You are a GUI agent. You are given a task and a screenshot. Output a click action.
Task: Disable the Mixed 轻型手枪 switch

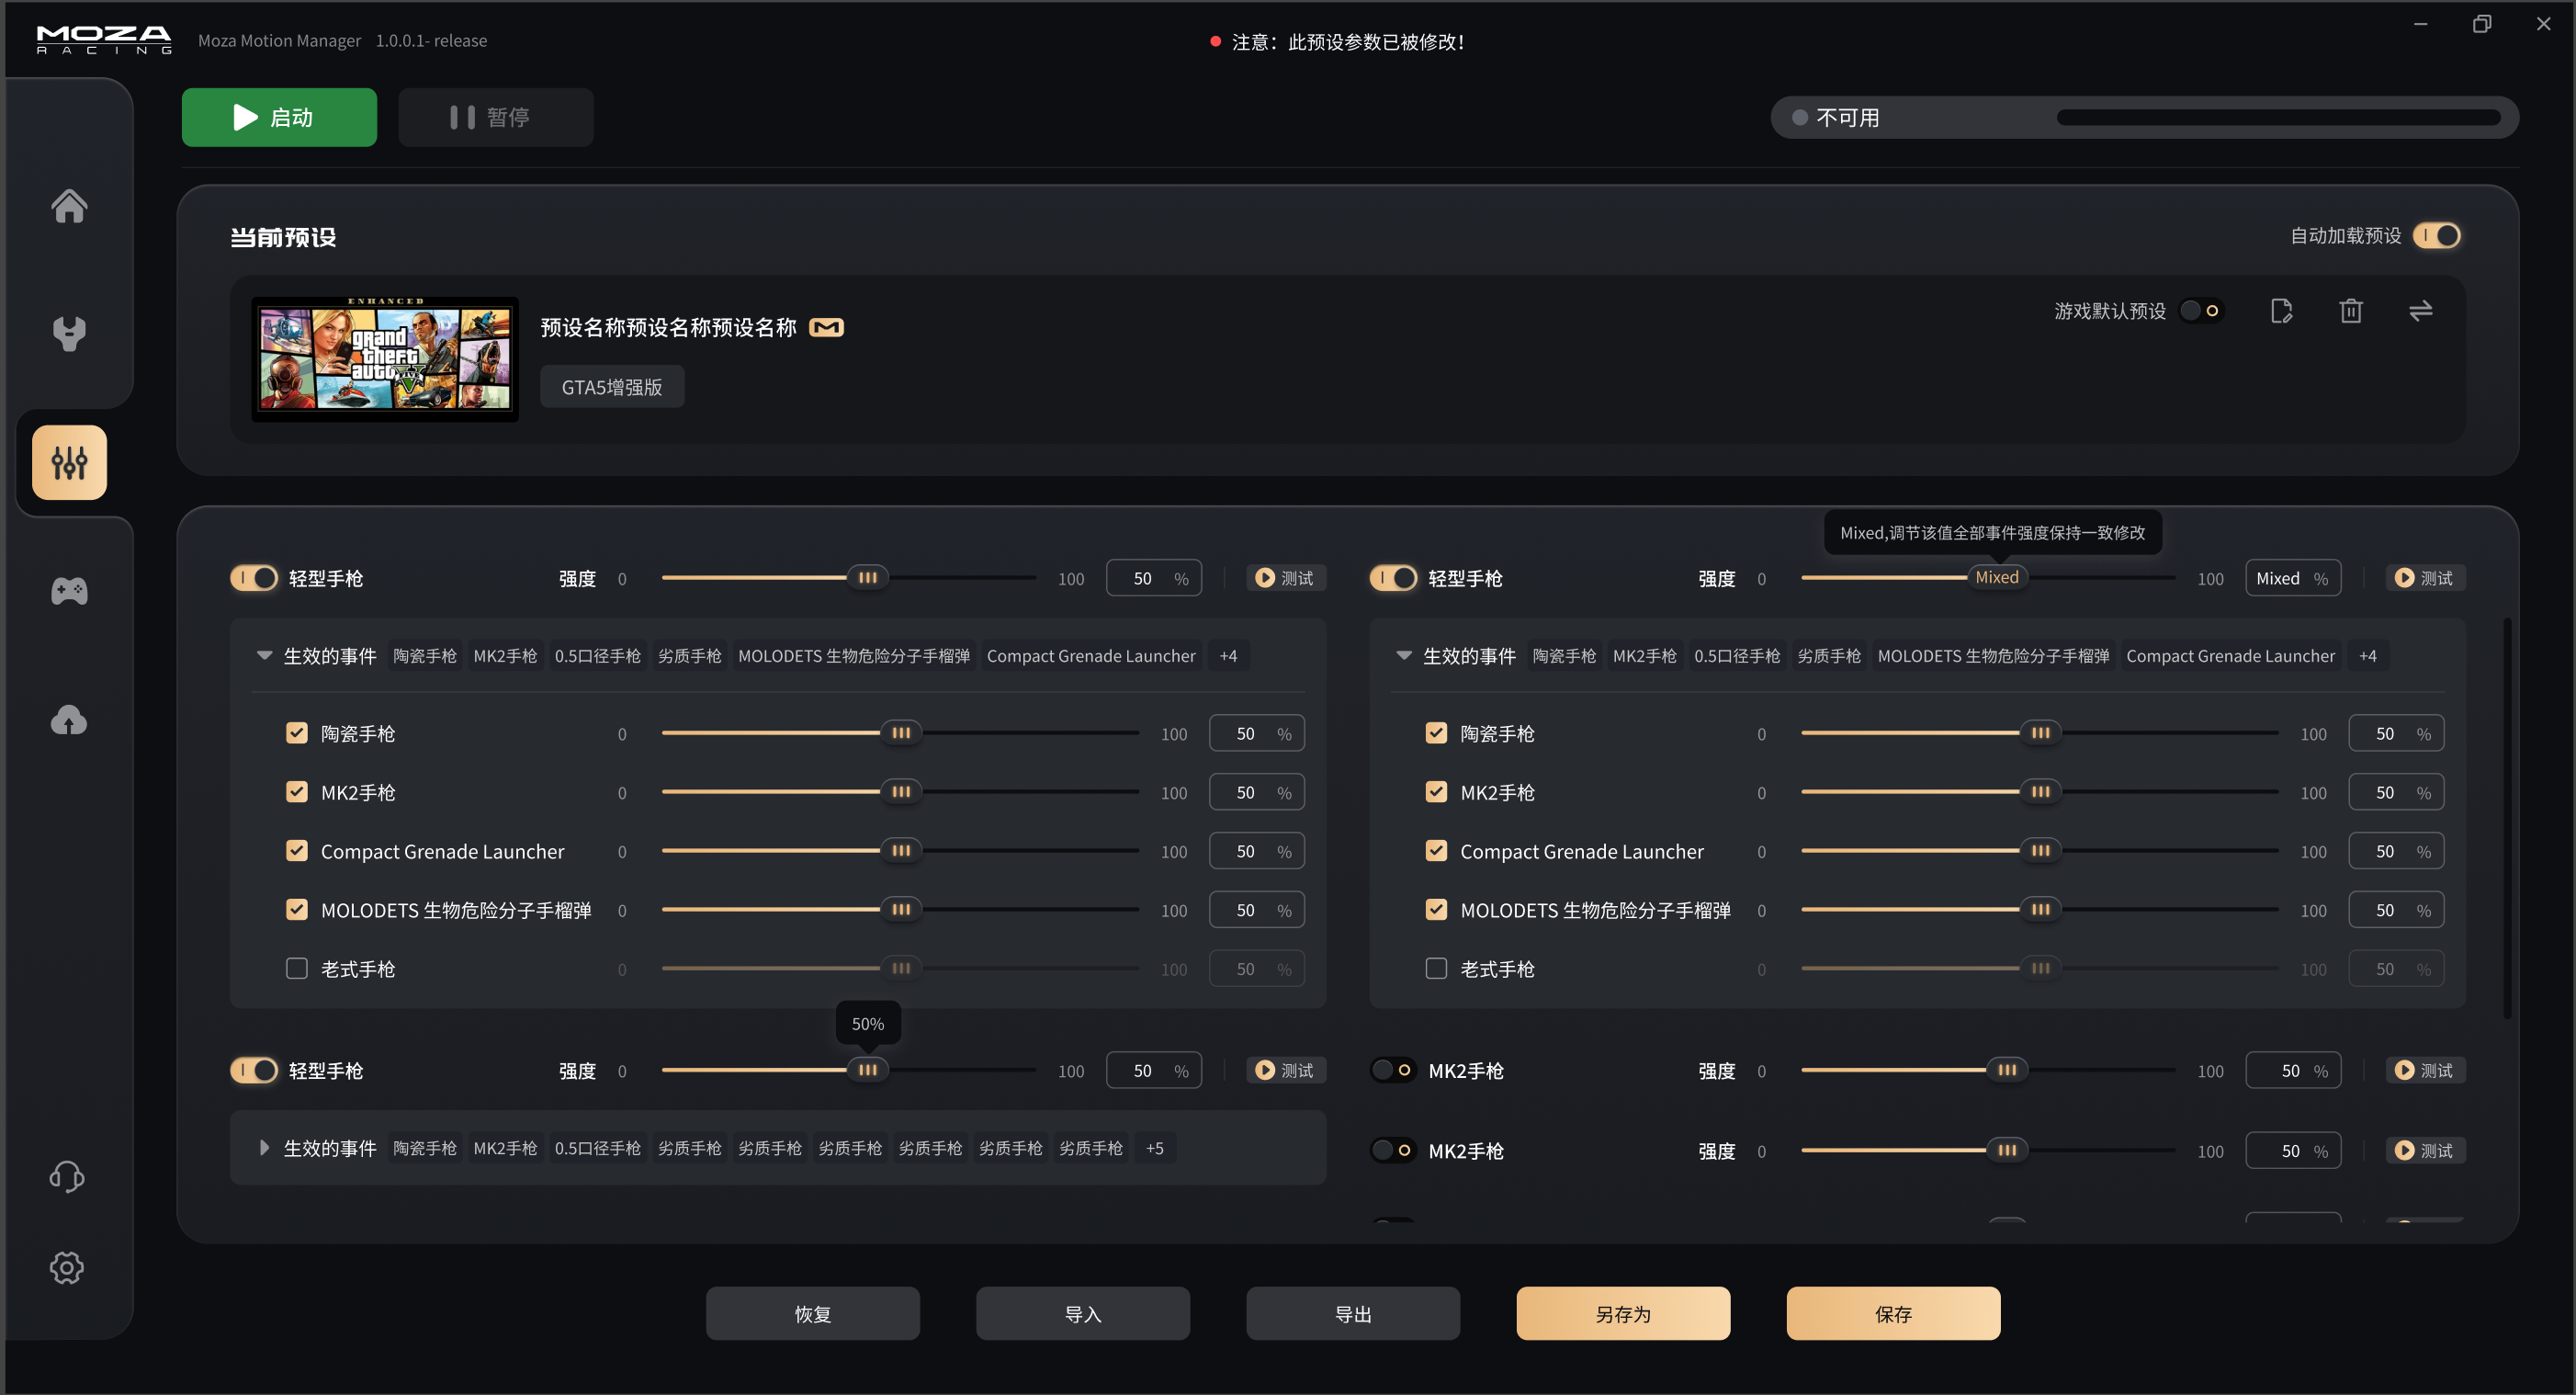point(1393,578)
